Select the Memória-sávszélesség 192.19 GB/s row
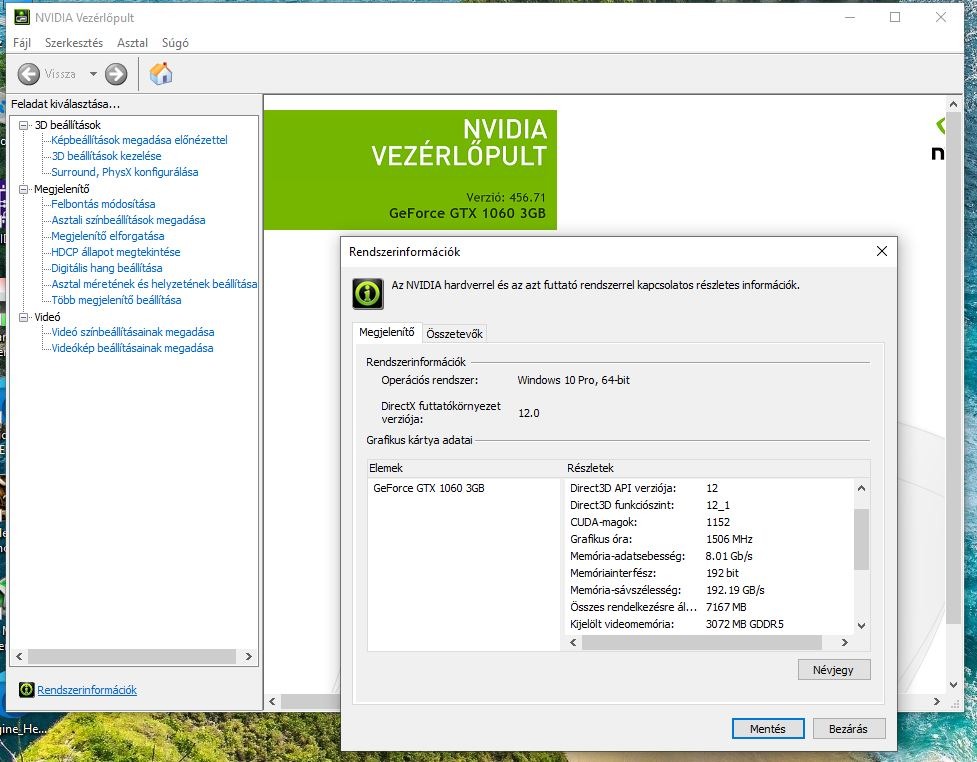 (667, 590)
